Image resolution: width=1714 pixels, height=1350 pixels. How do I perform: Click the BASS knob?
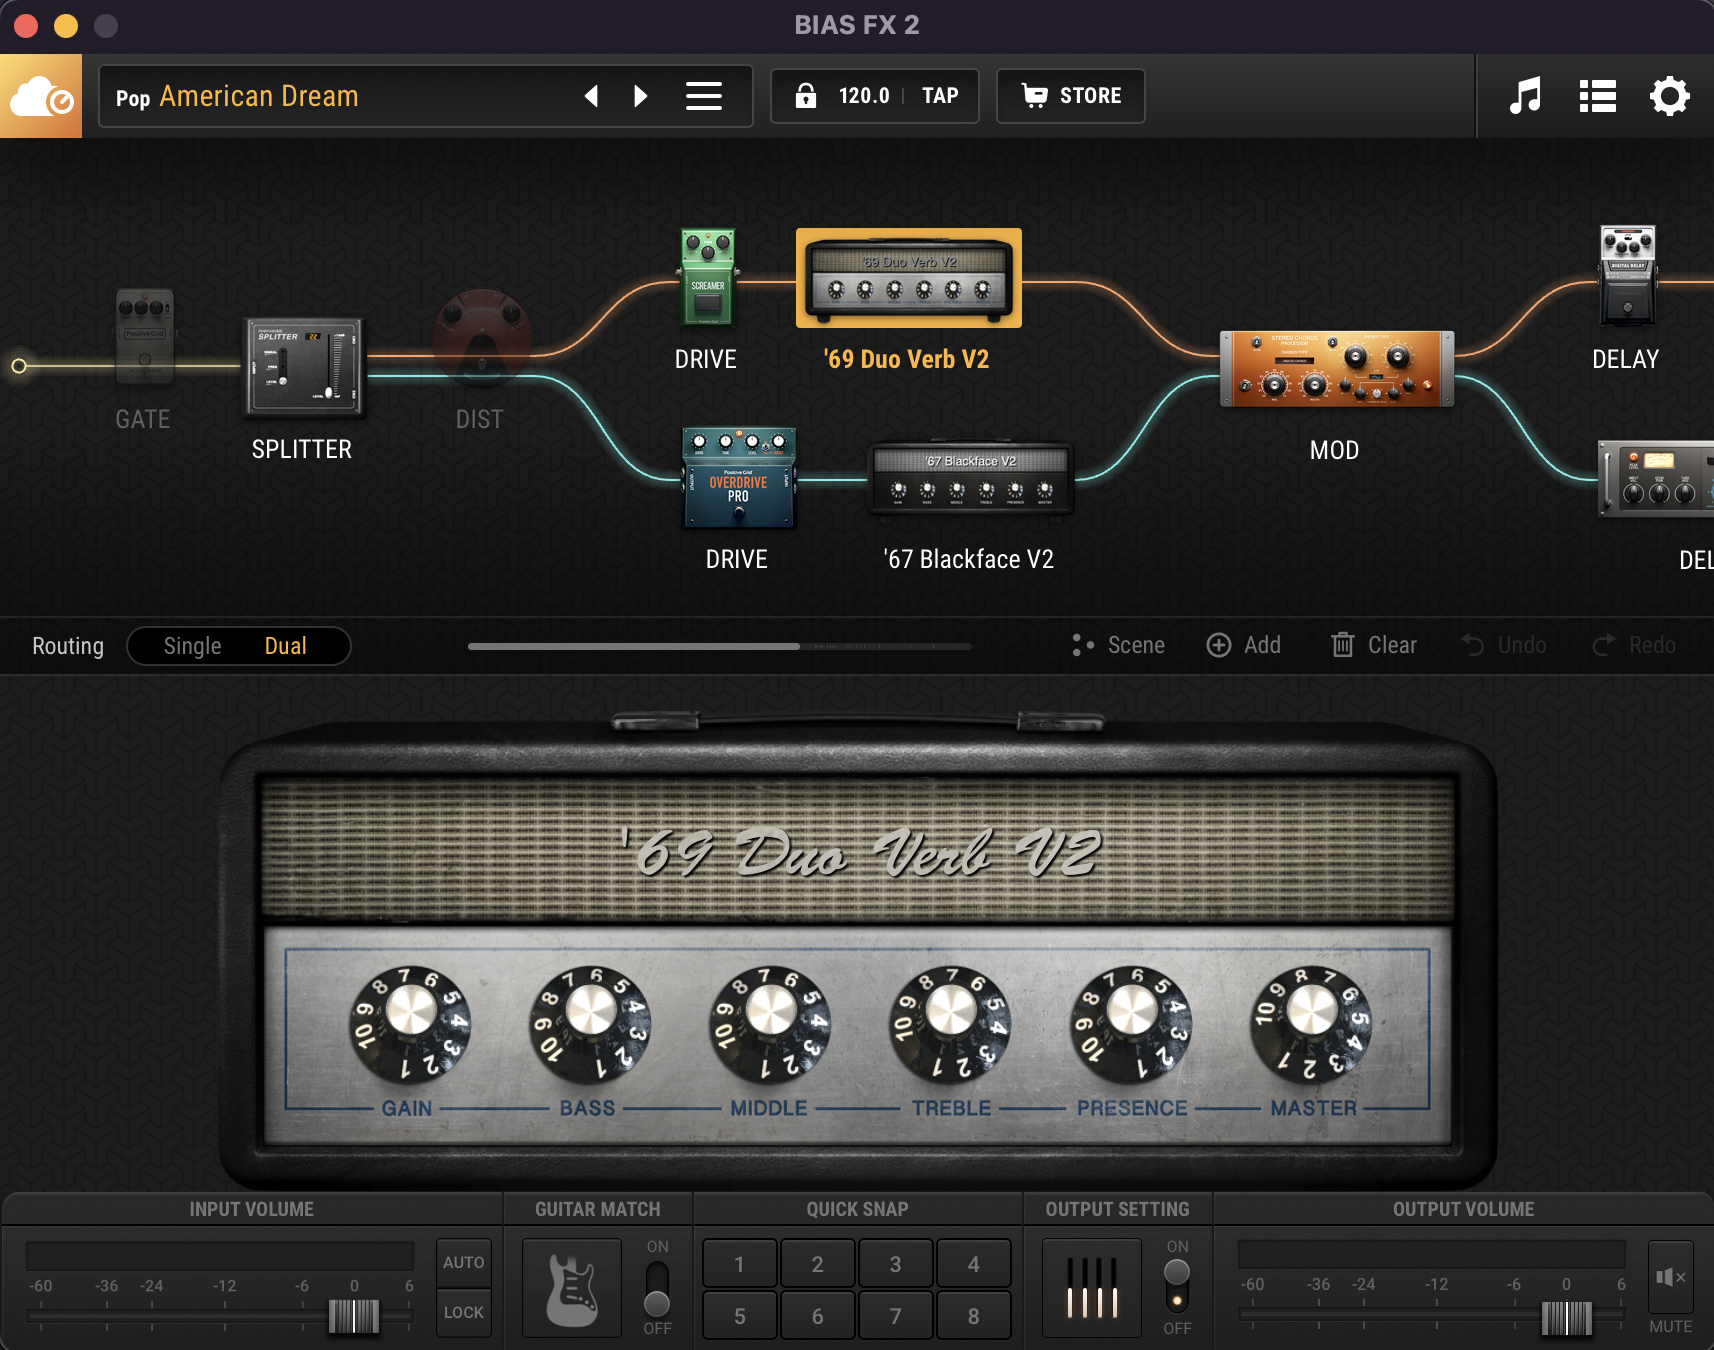591,1024
